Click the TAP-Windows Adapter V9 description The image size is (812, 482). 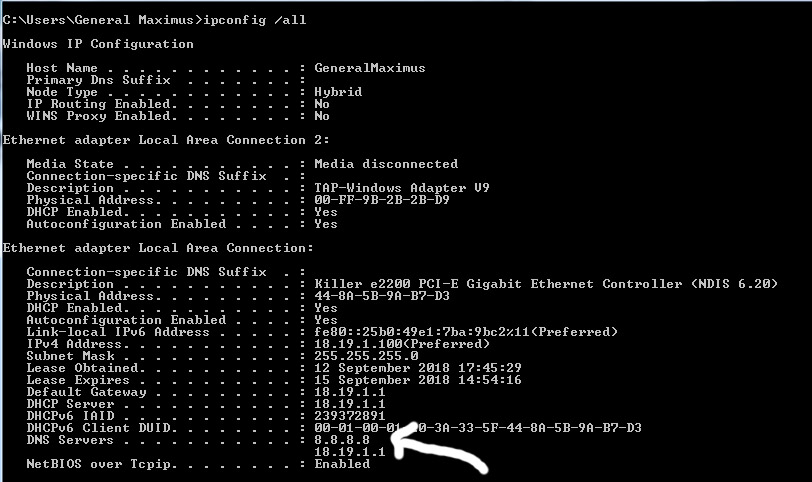click(x=402, y=188)
